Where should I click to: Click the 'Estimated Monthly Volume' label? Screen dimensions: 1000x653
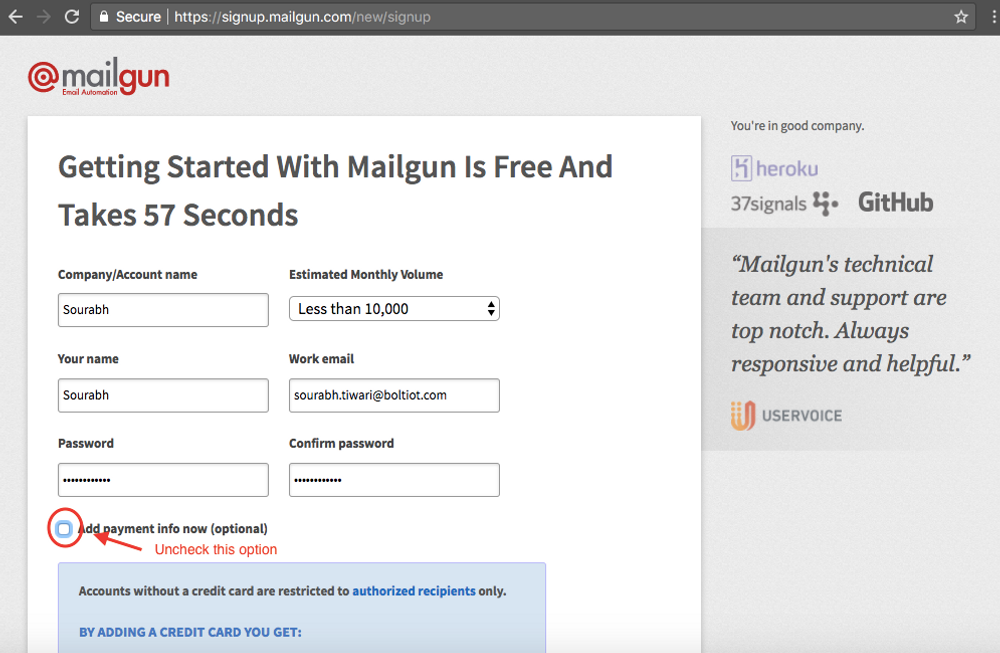pos(366,274)
